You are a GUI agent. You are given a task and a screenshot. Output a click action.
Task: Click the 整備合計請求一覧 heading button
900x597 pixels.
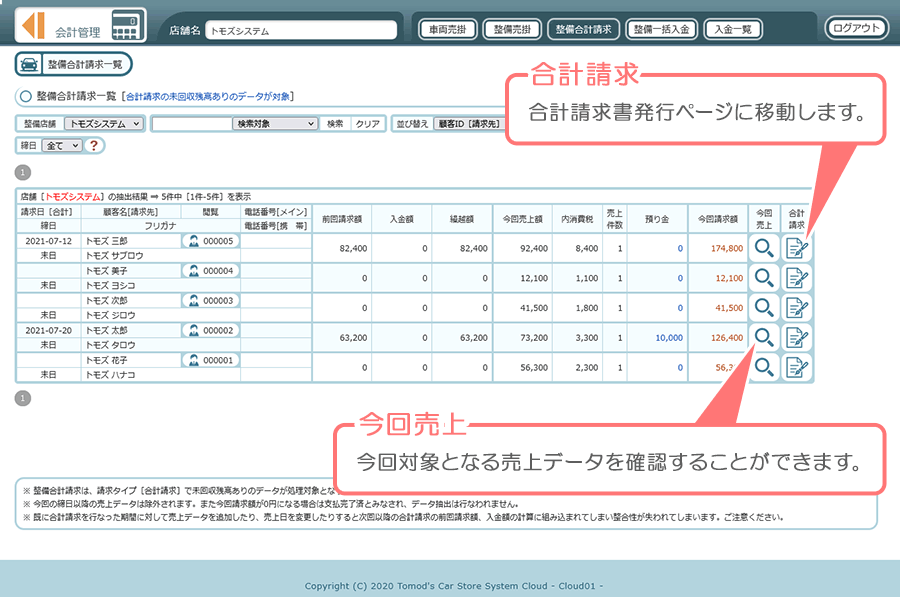point(74,64)
